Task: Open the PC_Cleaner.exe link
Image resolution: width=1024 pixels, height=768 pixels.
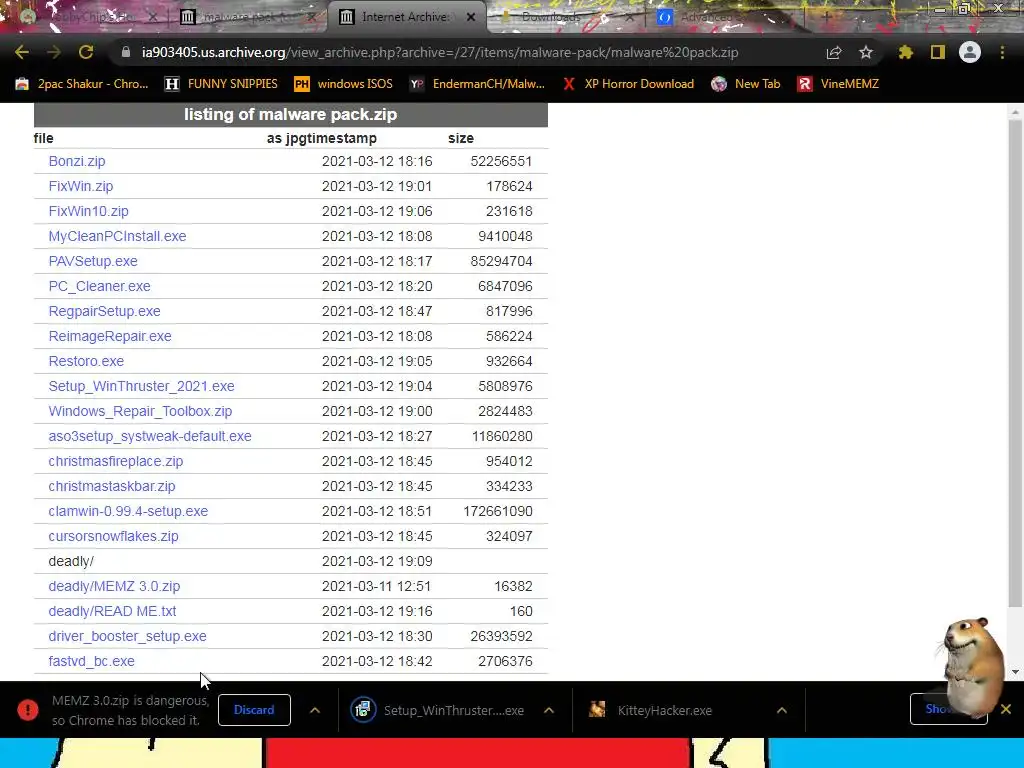Action: [x=99, y=286]
